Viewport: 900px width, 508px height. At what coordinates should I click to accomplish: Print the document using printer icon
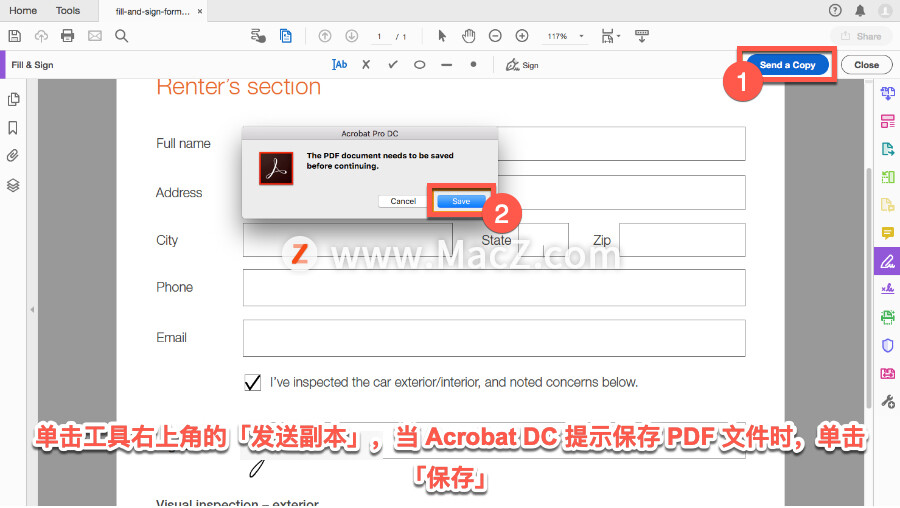[68, 36]
